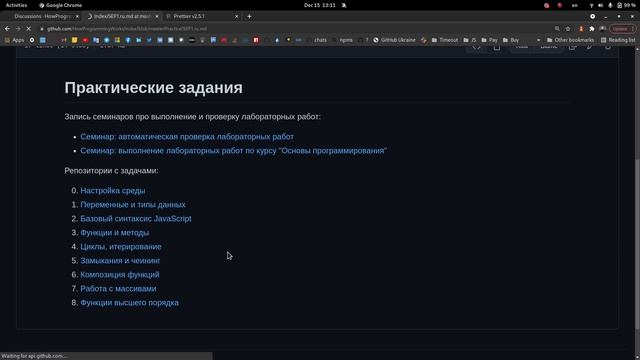Screen dimensions: 640x360
Task: Open the Dec 15 clock calendar
Action: coord(320,5)
